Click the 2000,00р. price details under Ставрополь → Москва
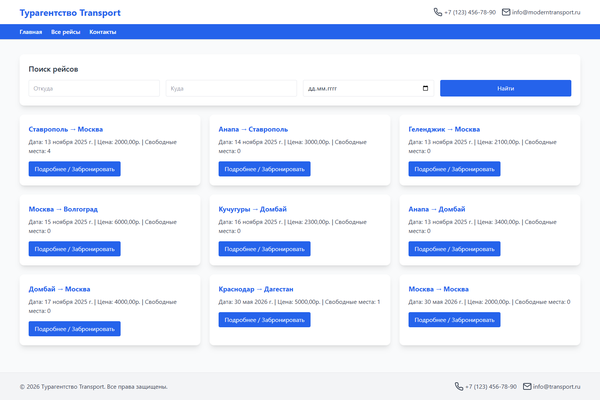Image resolution: width=600 pixels, height=400 pixels. tap(103, 147)
